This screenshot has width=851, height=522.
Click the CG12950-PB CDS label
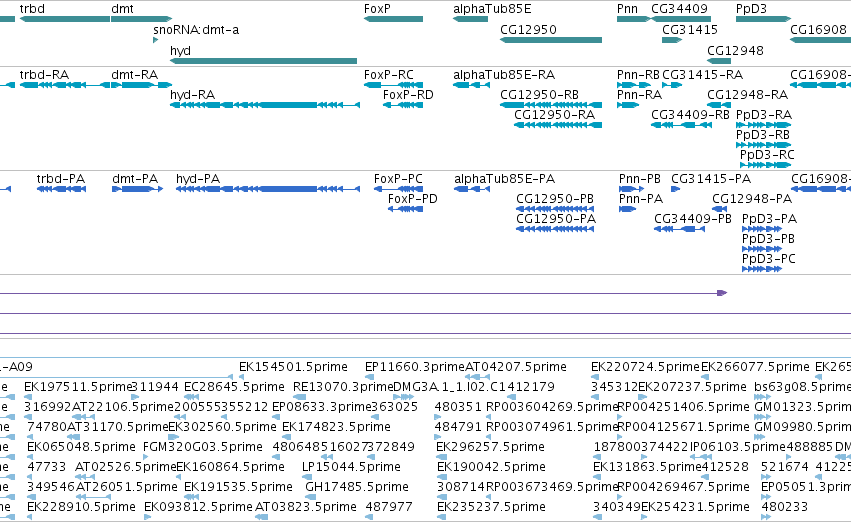point(555,199)
